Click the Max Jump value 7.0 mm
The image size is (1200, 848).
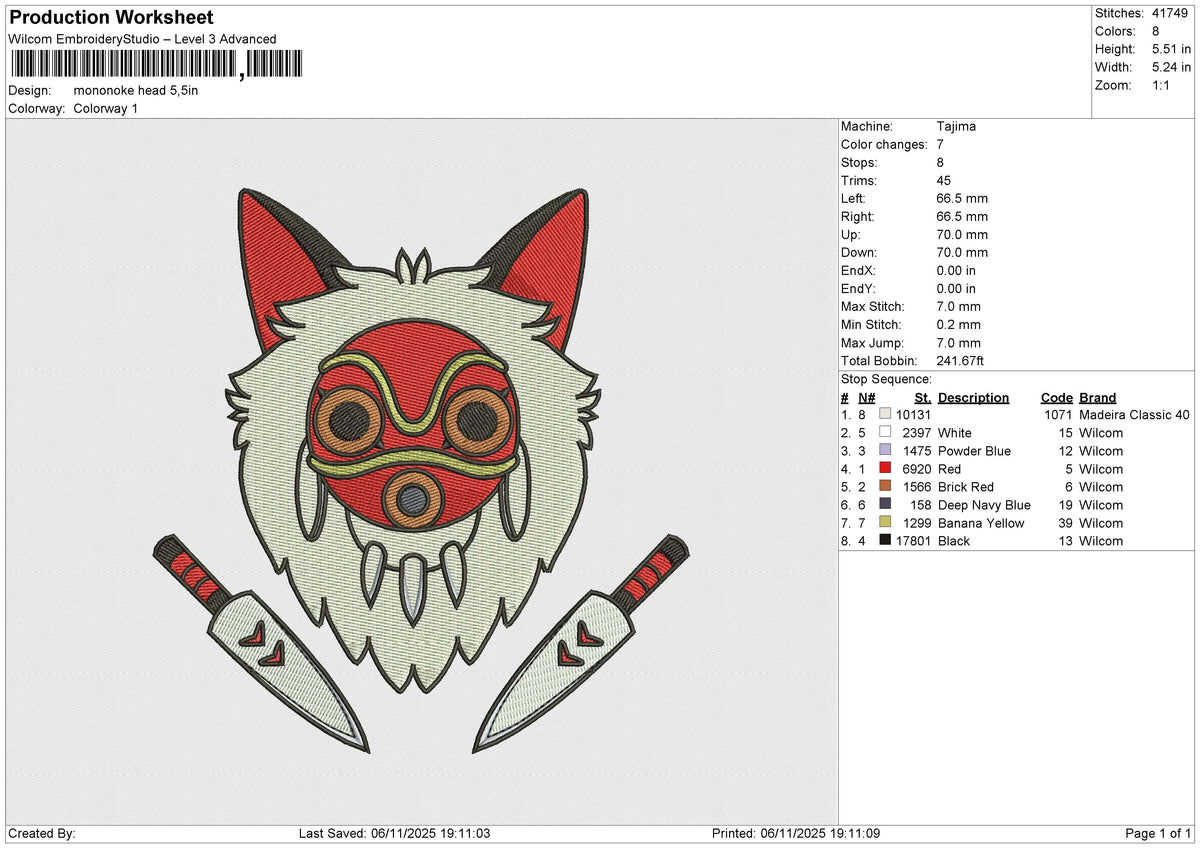pyautogui.click(x=959, y=343)
